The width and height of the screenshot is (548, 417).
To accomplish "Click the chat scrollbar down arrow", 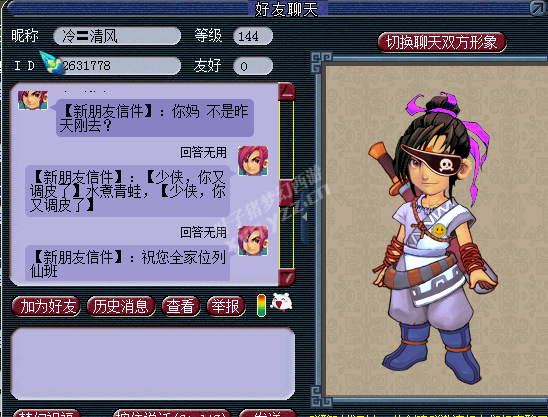I will coord(287,277).
